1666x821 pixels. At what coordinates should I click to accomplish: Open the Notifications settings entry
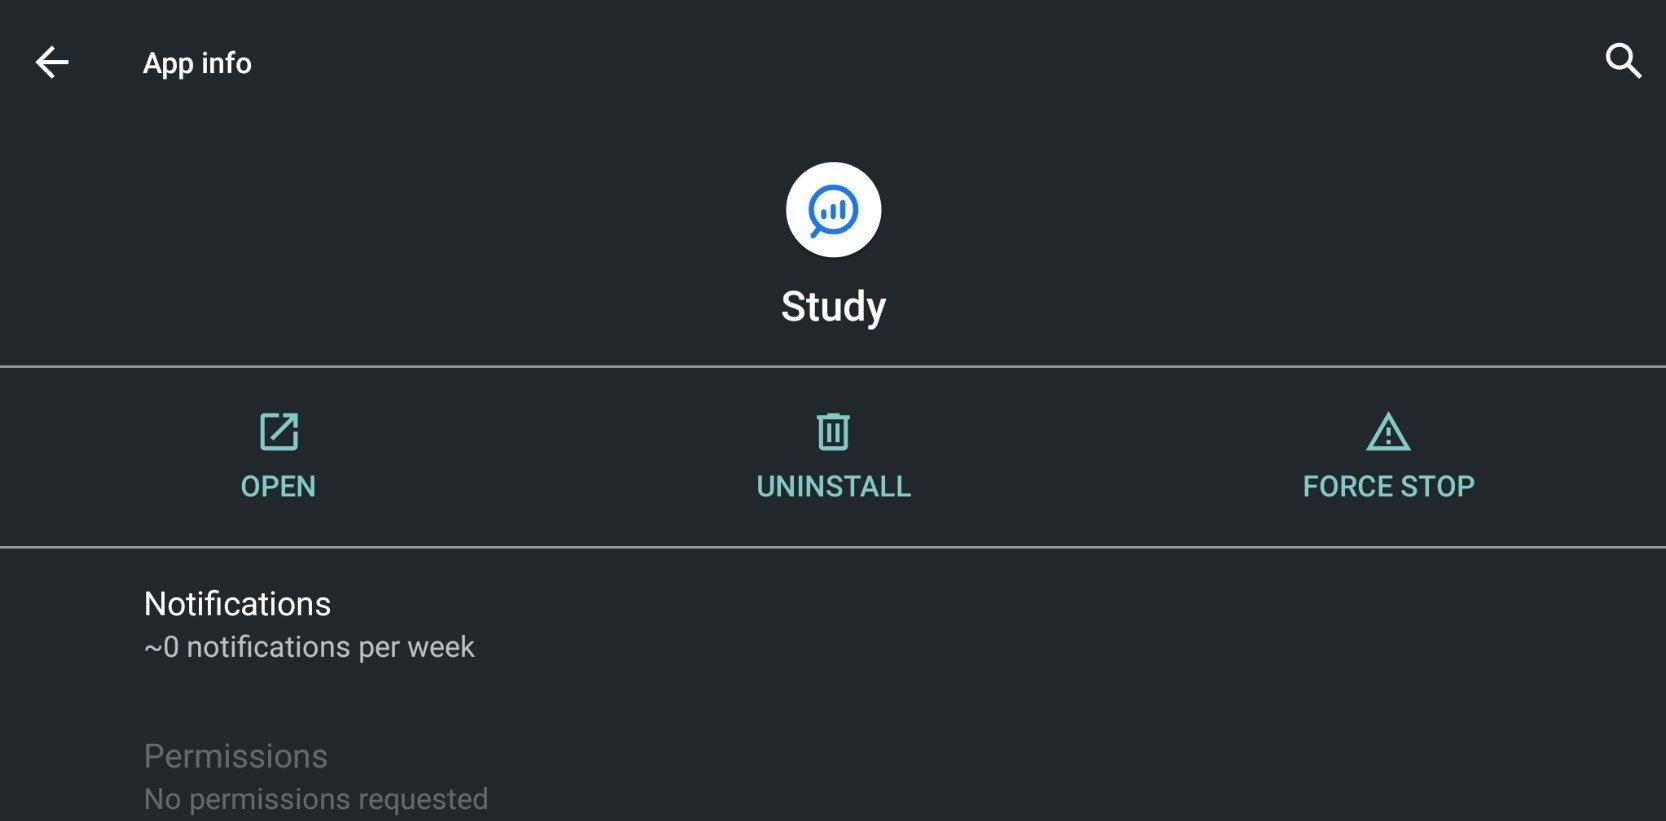pyautogui.click(x=833, y=625)
